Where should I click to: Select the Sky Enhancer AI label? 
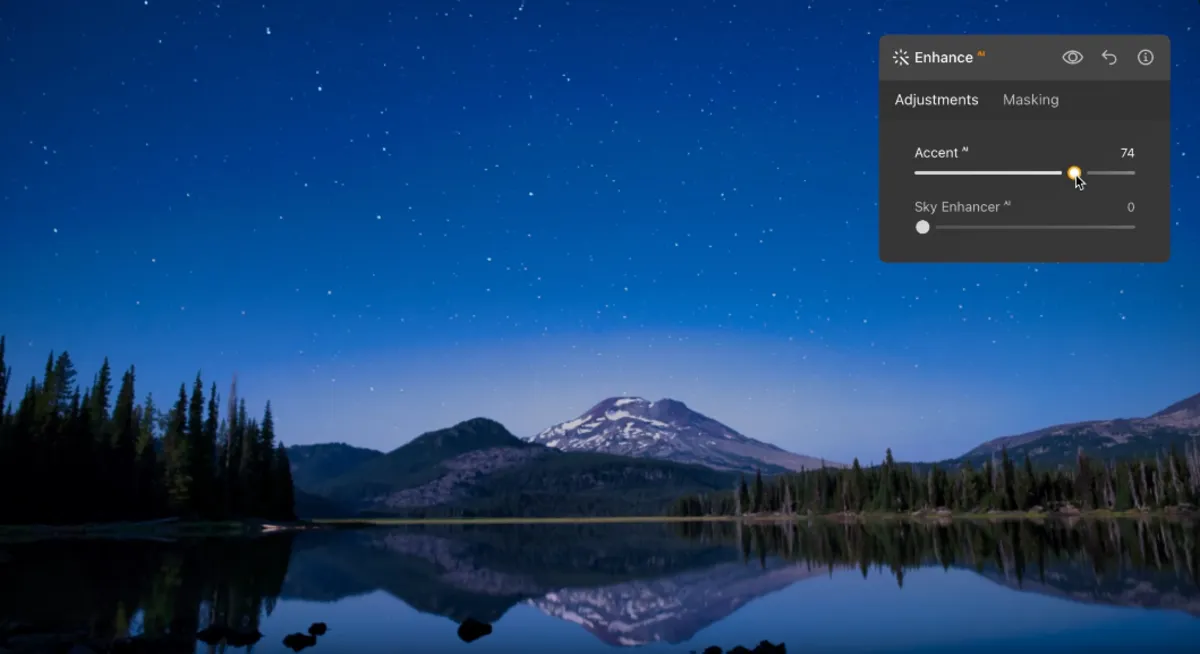pos(960,207)
